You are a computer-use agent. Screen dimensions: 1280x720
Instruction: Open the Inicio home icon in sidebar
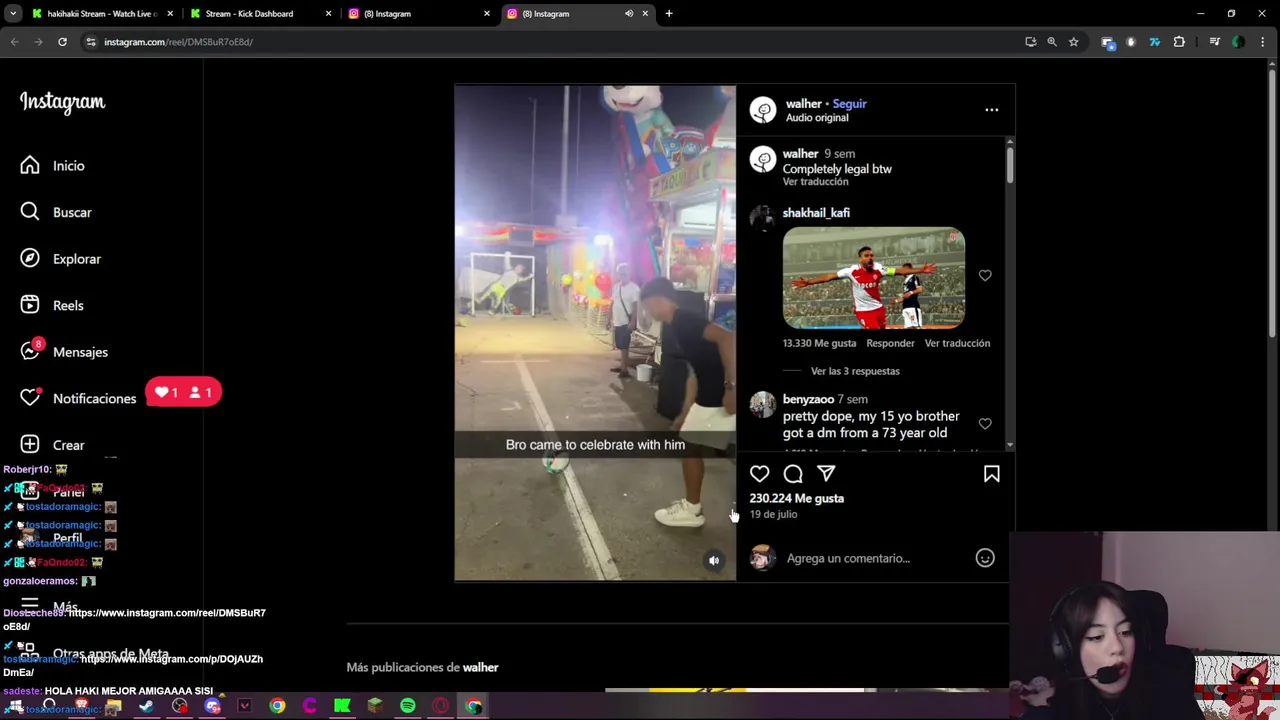click(x=30, y=166)
